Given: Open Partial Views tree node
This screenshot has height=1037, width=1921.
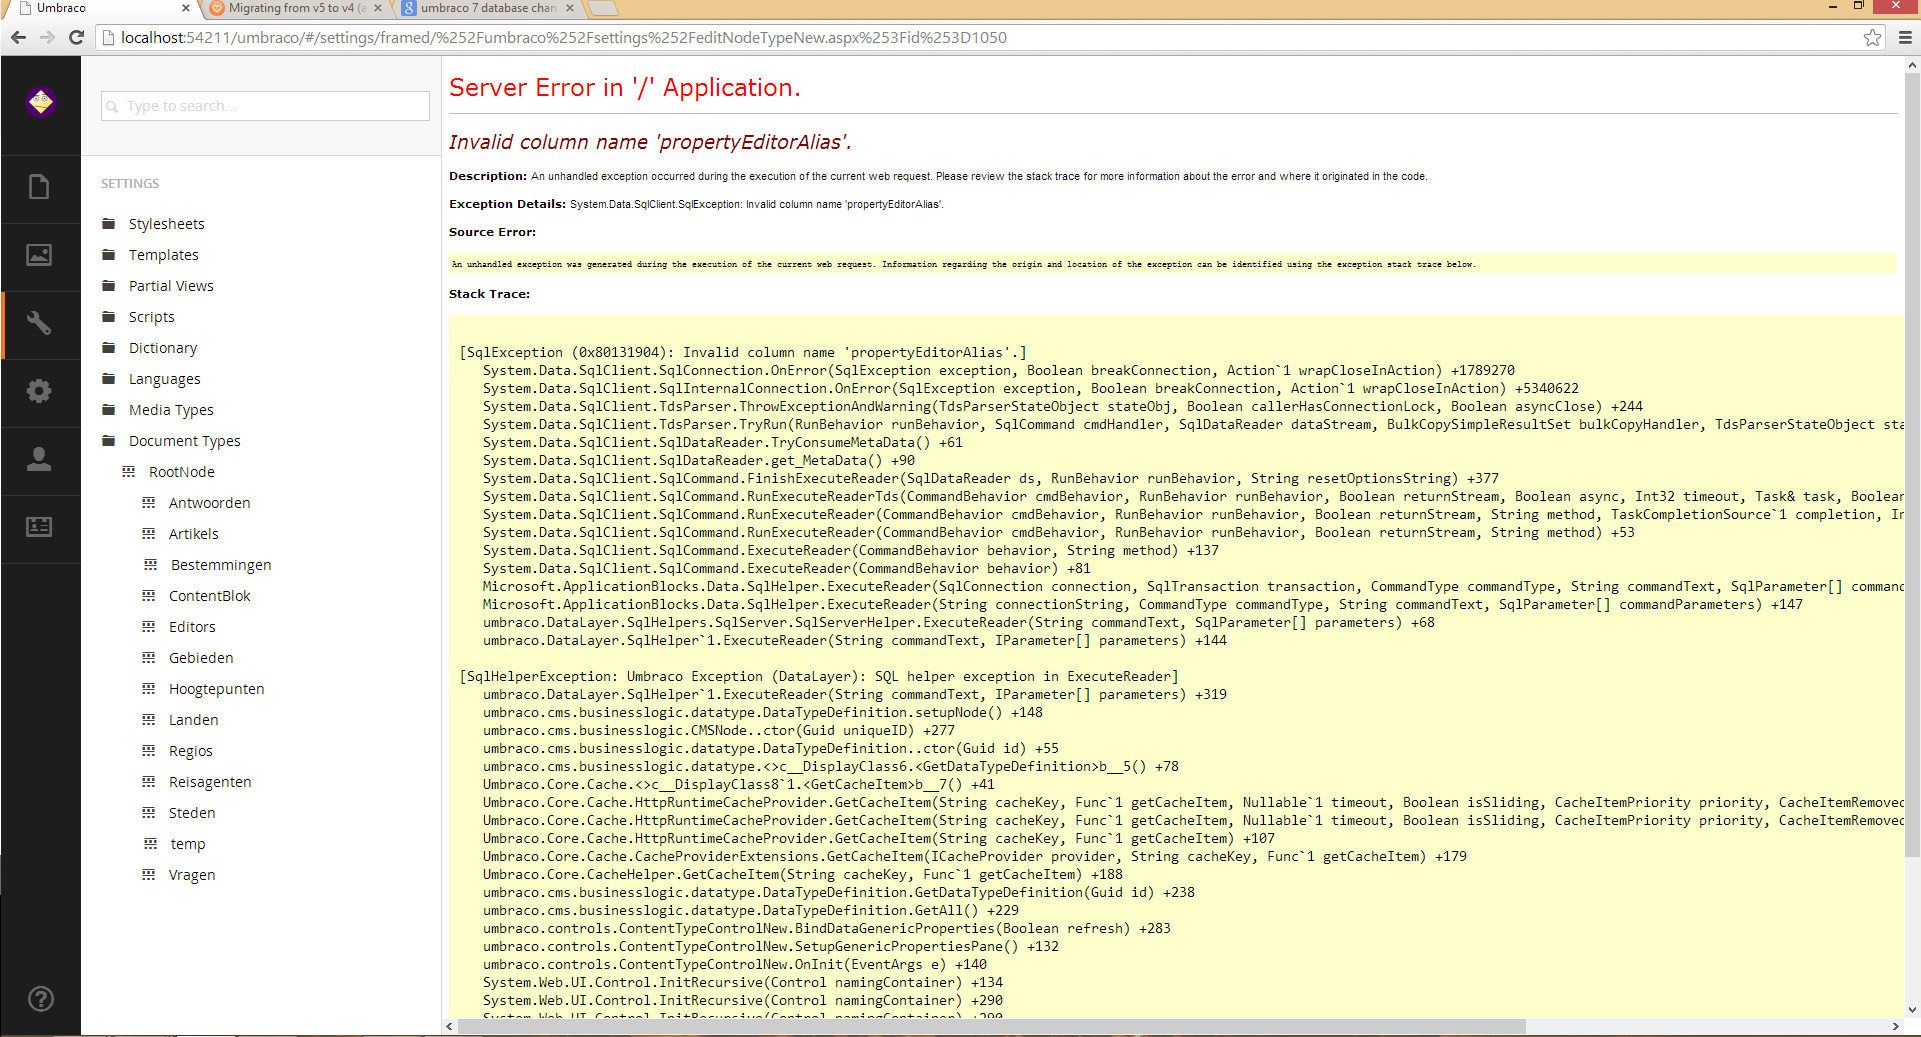Looking at the screenshot, I should coord(171,286).
